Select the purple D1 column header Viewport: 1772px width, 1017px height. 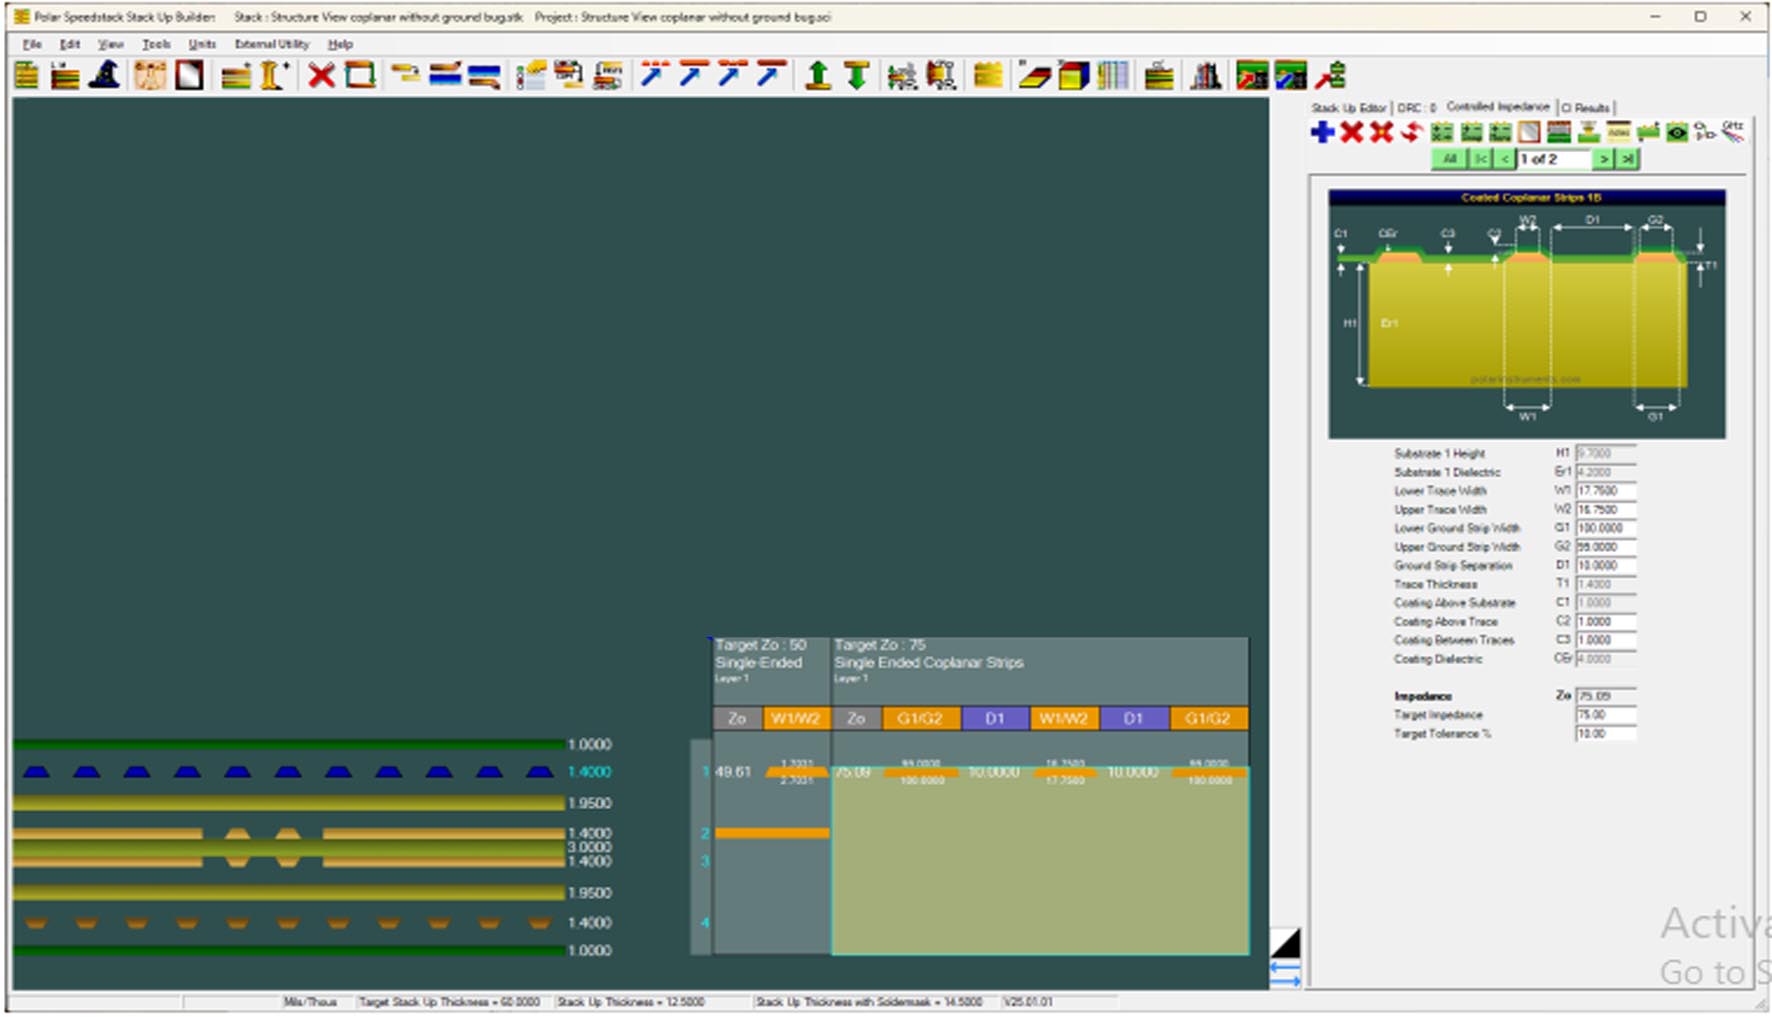[994, 718]
